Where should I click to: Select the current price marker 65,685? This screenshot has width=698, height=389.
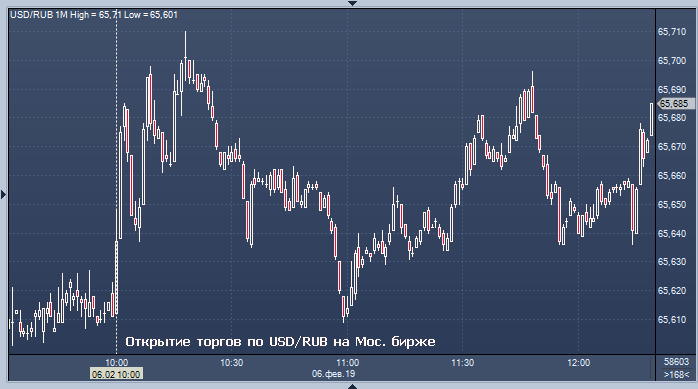674,104
